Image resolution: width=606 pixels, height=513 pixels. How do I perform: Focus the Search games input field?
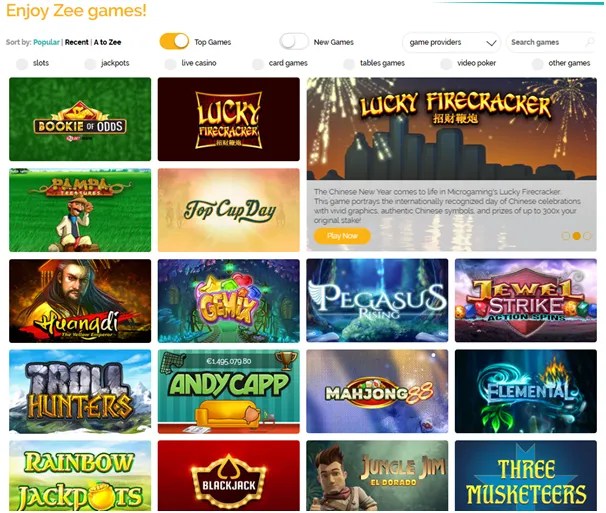(547, 42)
